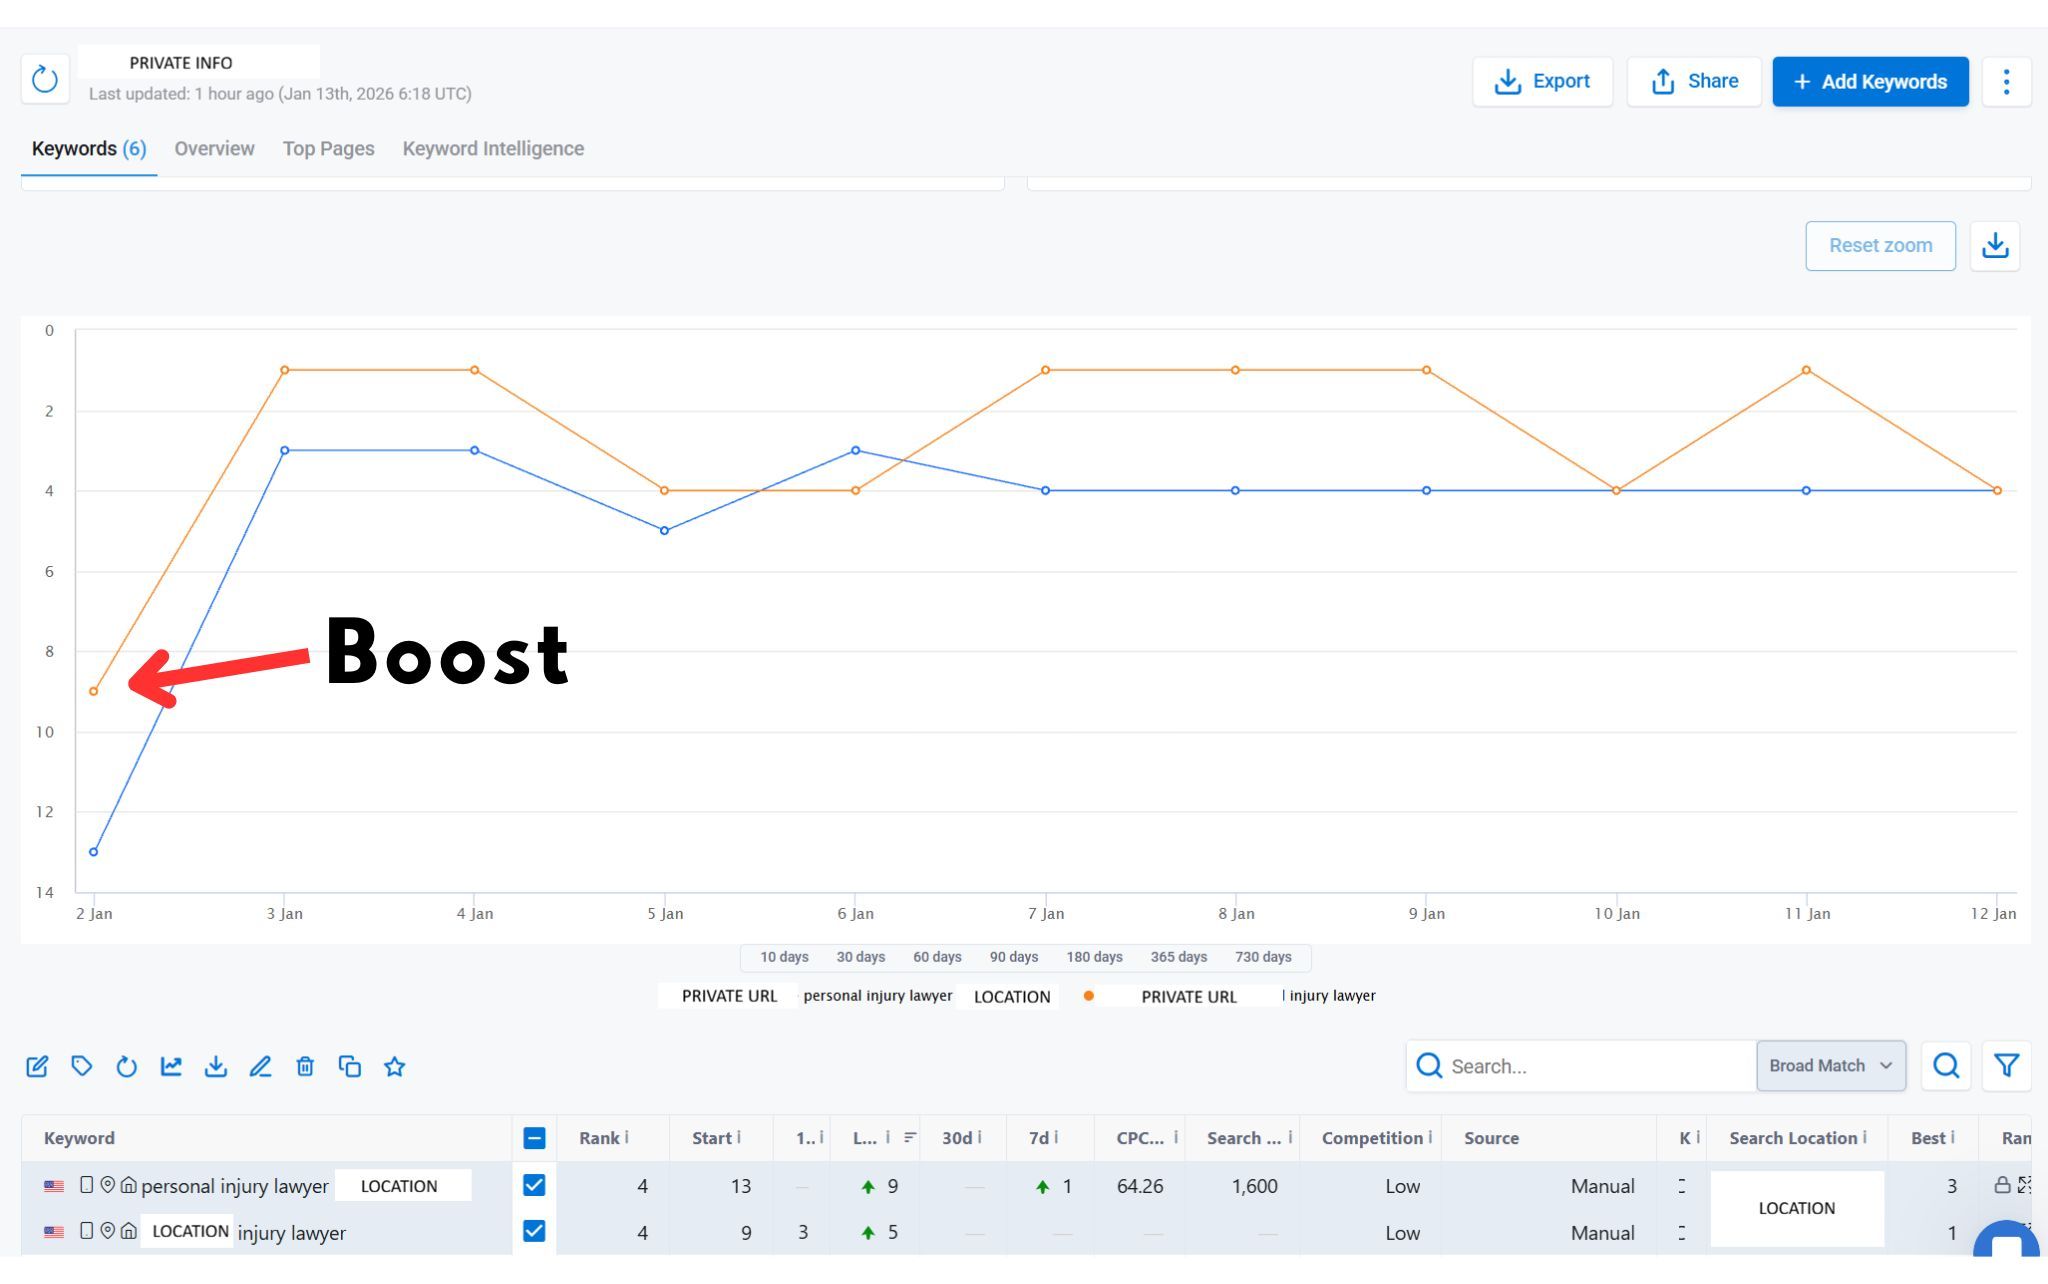Image resolution: width=2048 pixels, height=1284 pixels.
Task: Open the Broad Match dropdown
Action: click(x=1830, y=1066)
